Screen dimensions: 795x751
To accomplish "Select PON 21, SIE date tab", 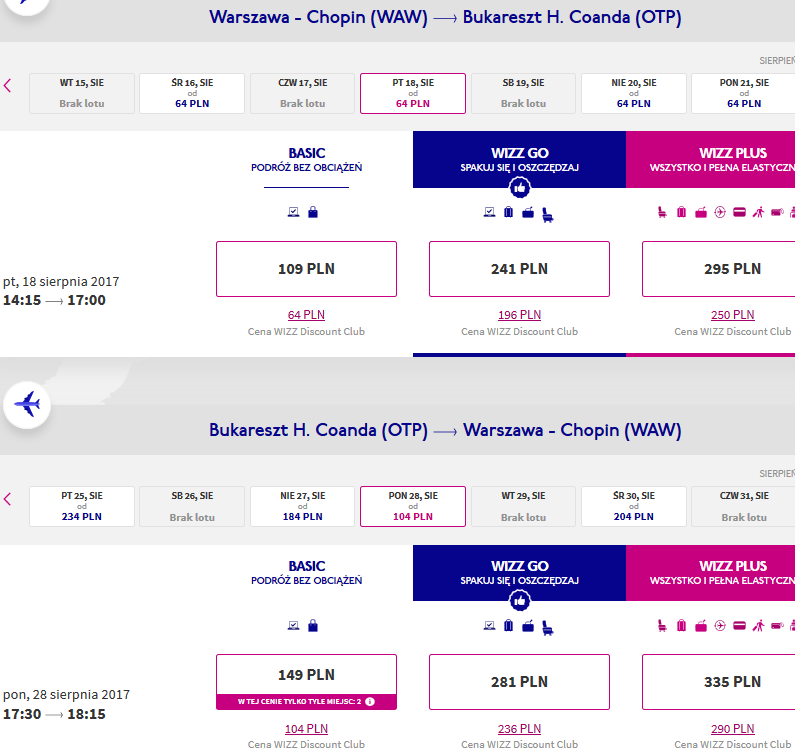I will pos(743,93).
